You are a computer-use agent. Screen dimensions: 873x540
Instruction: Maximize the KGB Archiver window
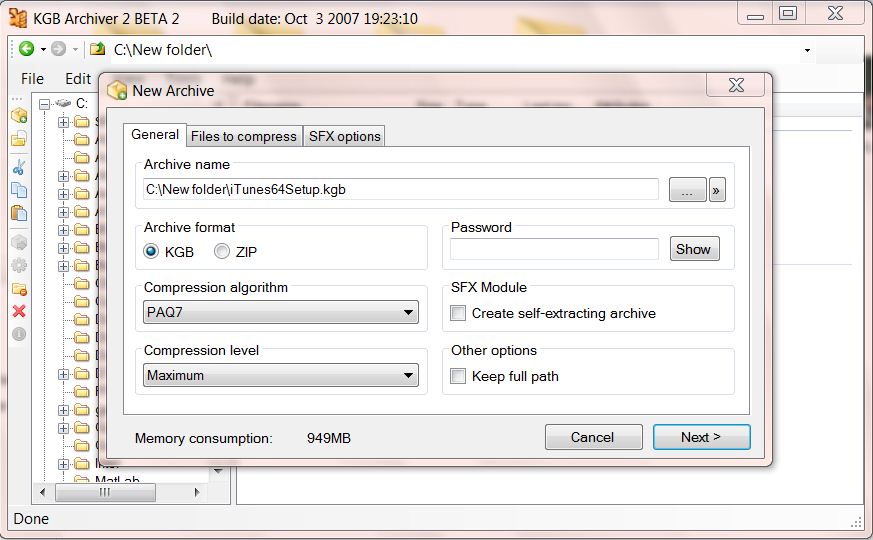[x=787, y=13]
